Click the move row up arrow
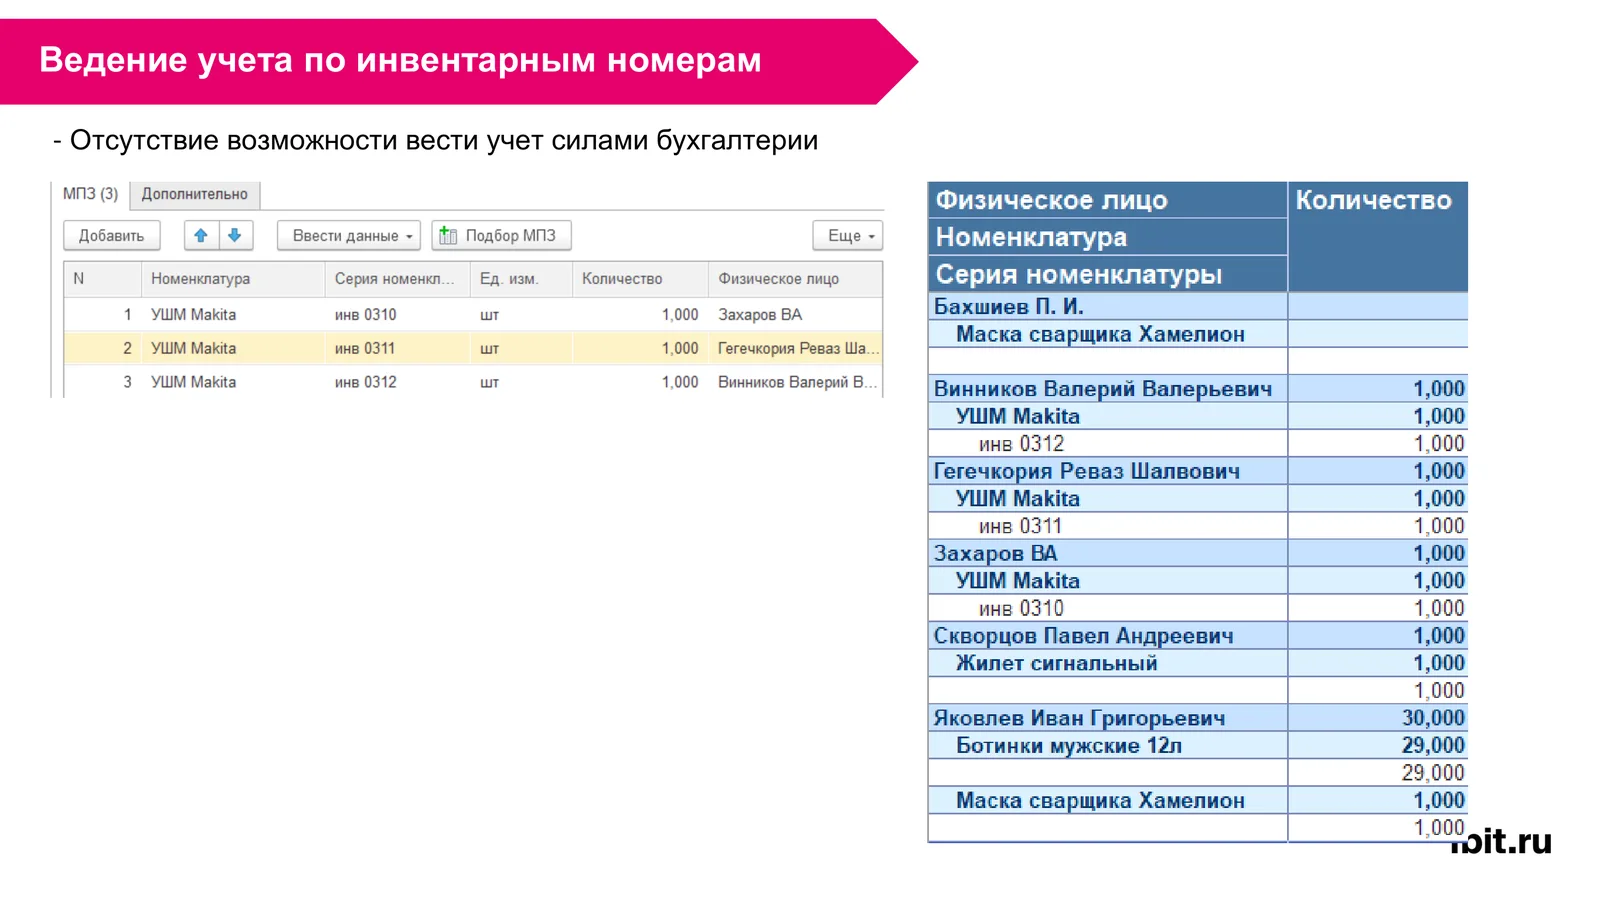 point(201,236)
